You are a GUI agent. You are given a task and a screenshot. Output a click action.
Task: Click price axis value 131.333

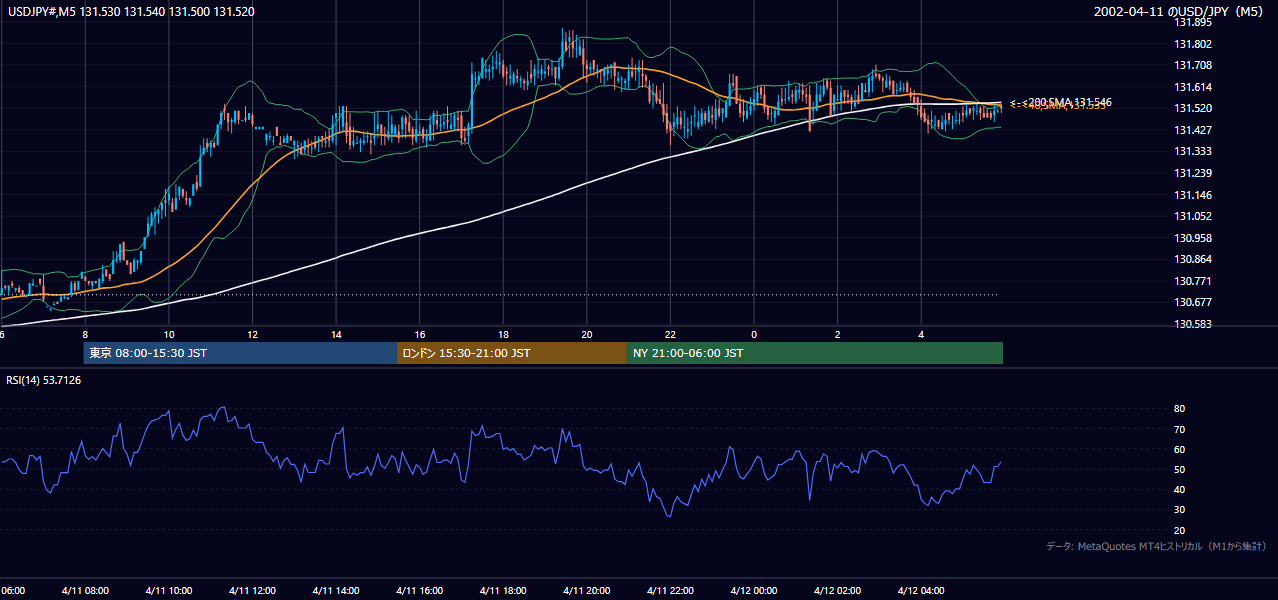click(1192, 151)
